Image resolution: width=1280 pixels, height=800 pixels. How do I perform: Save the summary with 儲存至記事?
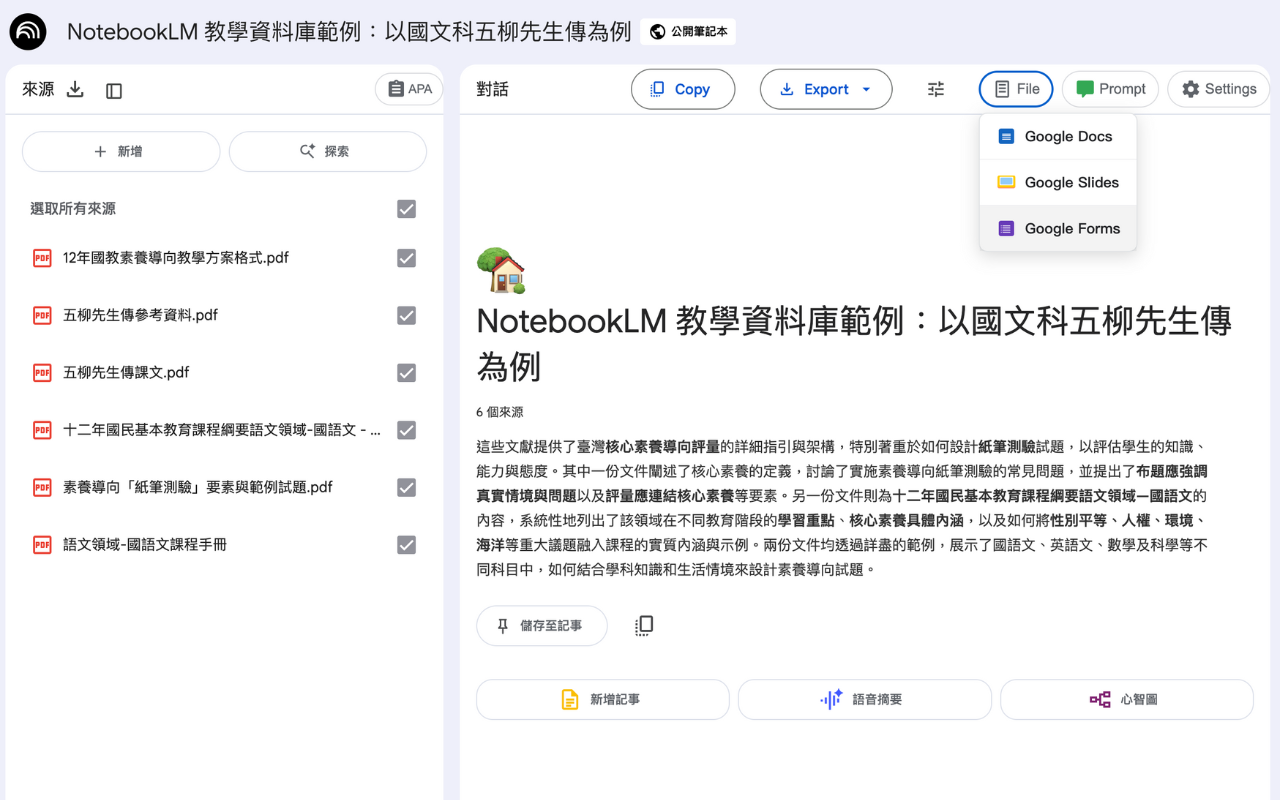click(x=541, y=624)
